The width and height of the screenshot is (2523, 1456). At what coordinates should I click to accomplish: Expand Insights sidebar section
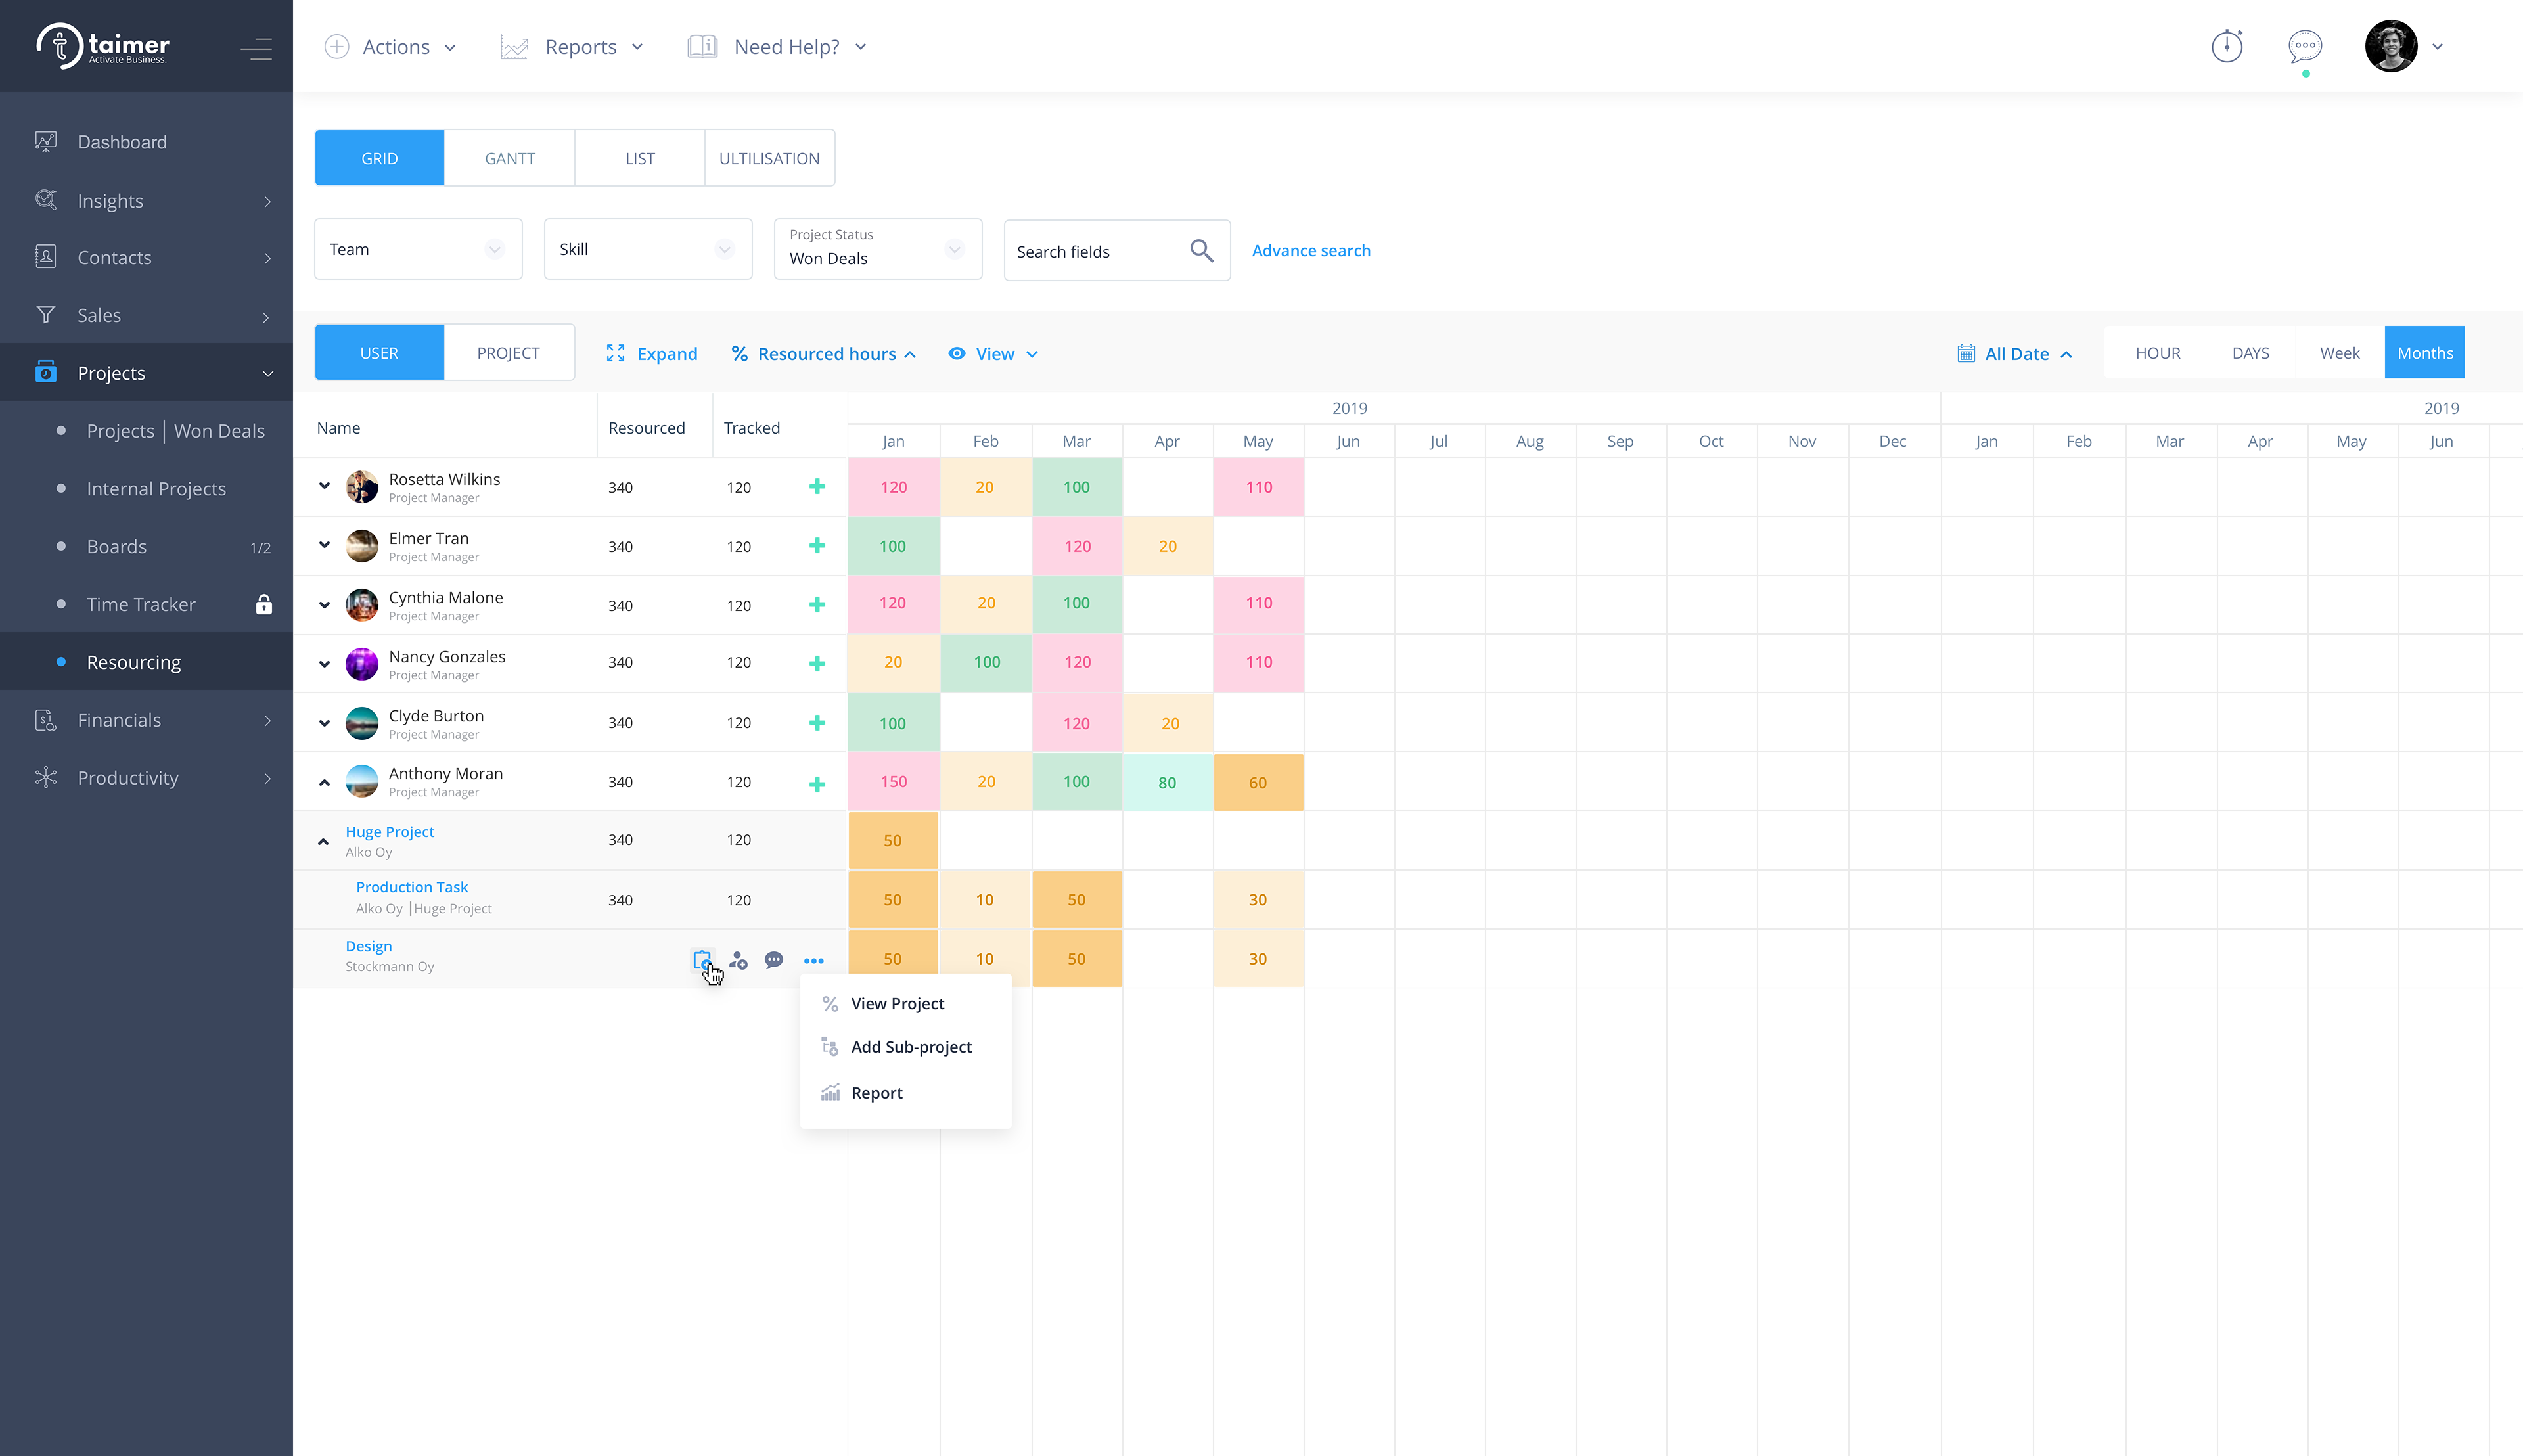point(146,201)
